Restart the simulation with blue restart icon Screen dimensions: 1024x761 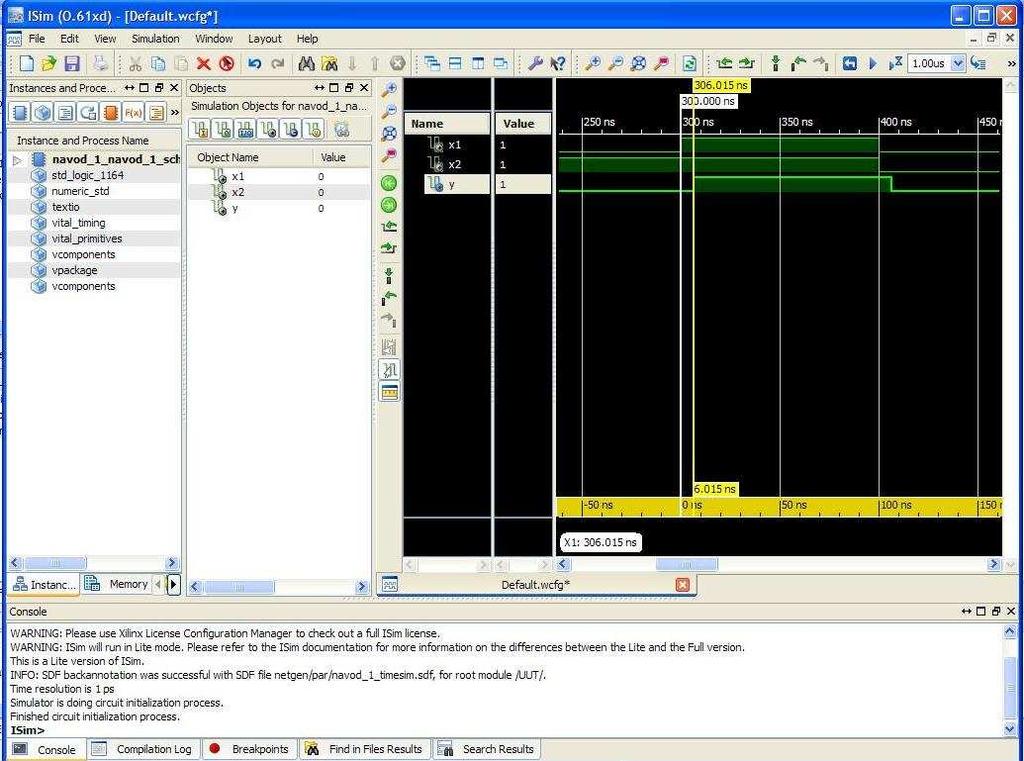(850, 63)
